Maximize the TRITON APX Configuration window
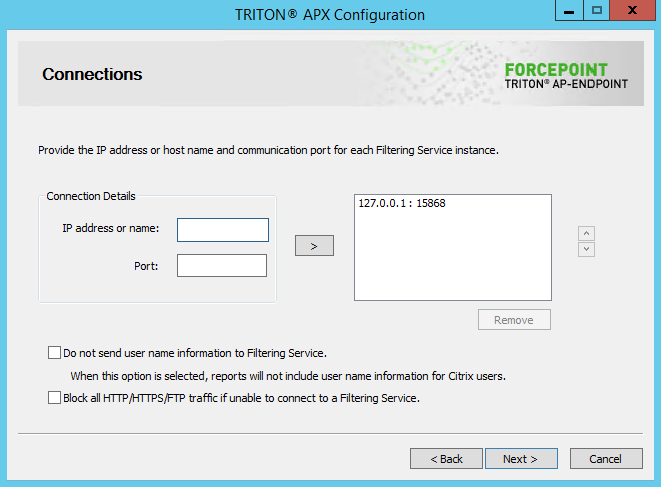 click(597, 11)
